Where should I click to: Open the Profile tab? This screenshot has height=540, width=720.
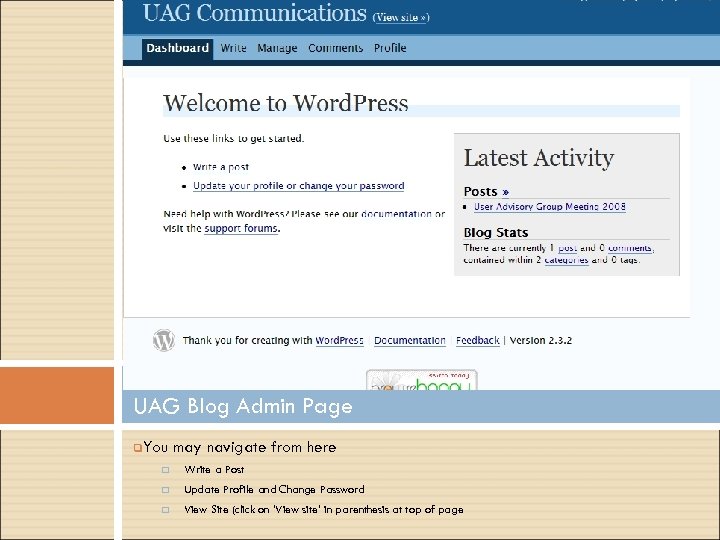click(390, 48)
